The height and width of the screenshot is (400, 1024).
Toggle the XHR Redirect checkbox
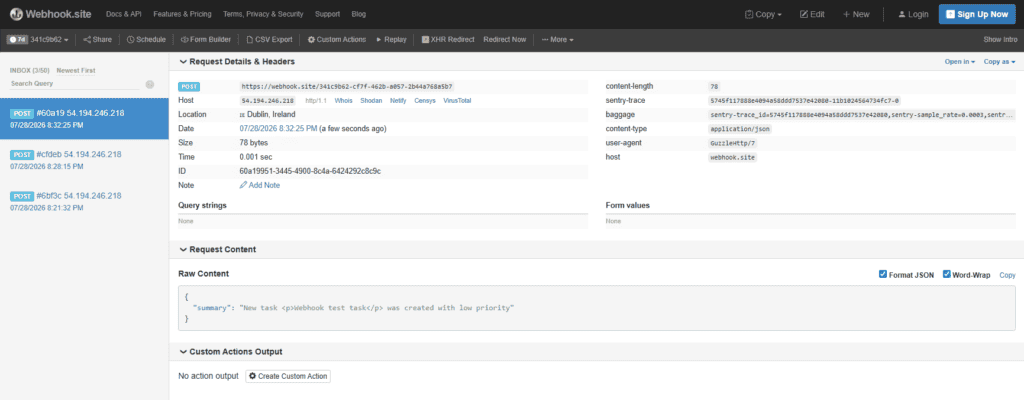tap(425, 39)
